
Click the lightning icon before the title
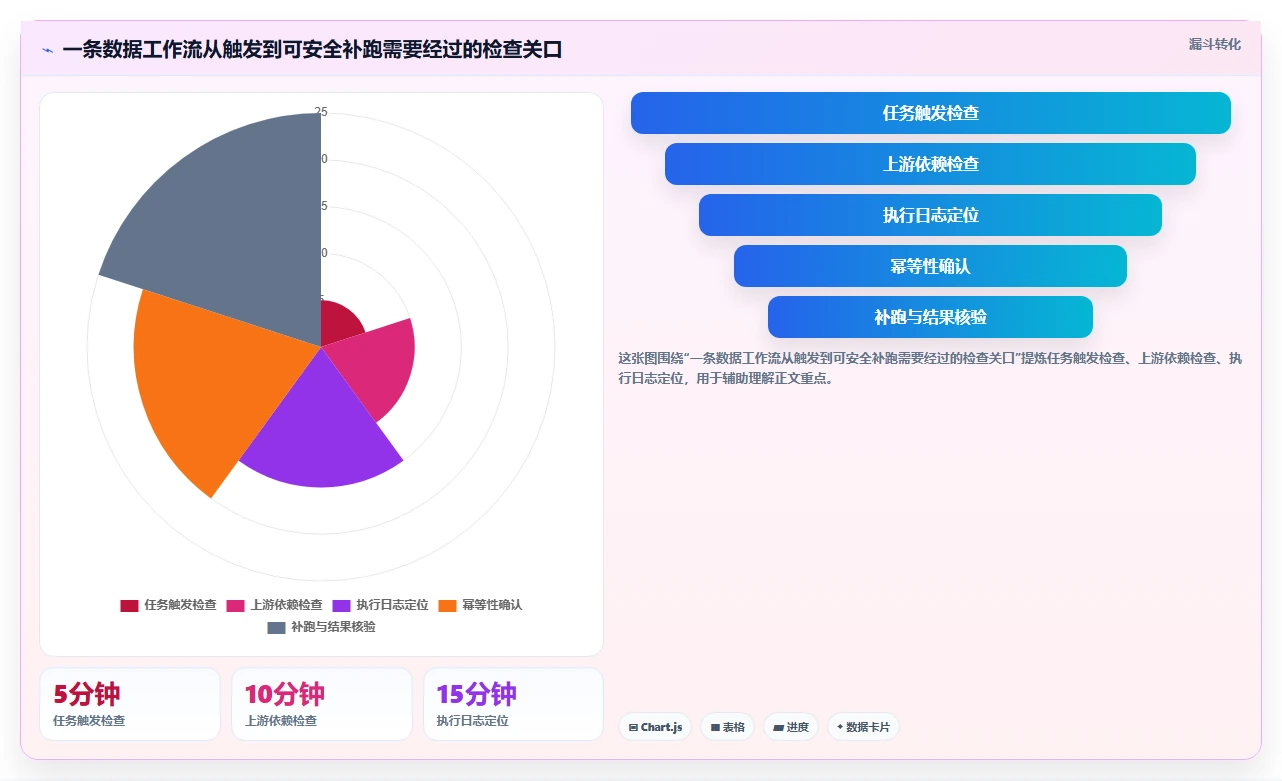point(47,50)
